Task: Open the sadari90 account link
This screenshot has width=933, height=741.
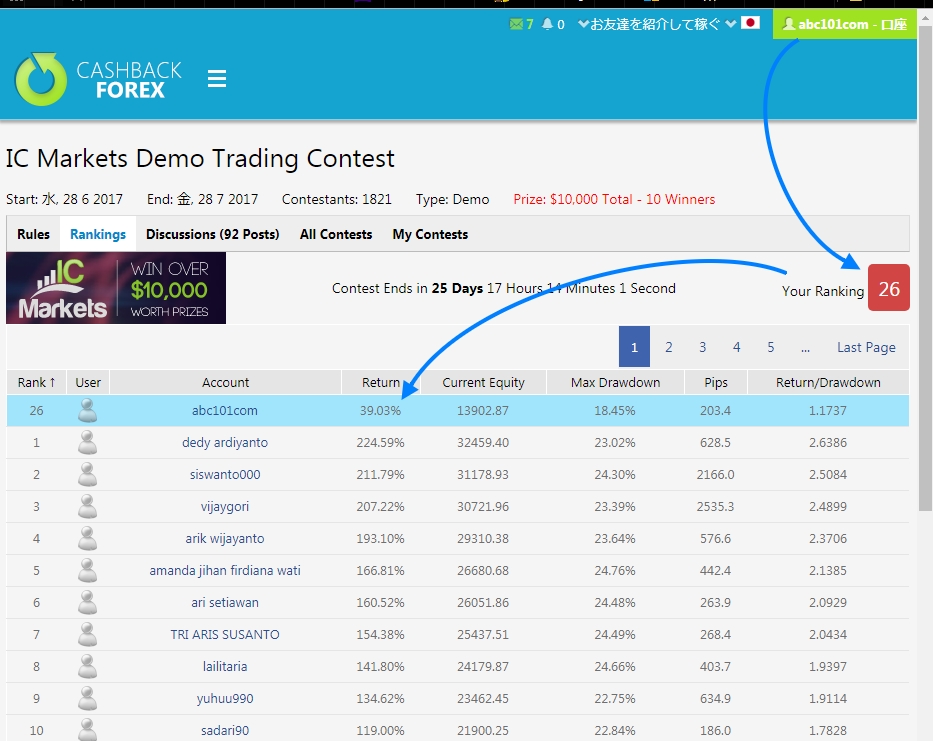Action: click(225, 730)
